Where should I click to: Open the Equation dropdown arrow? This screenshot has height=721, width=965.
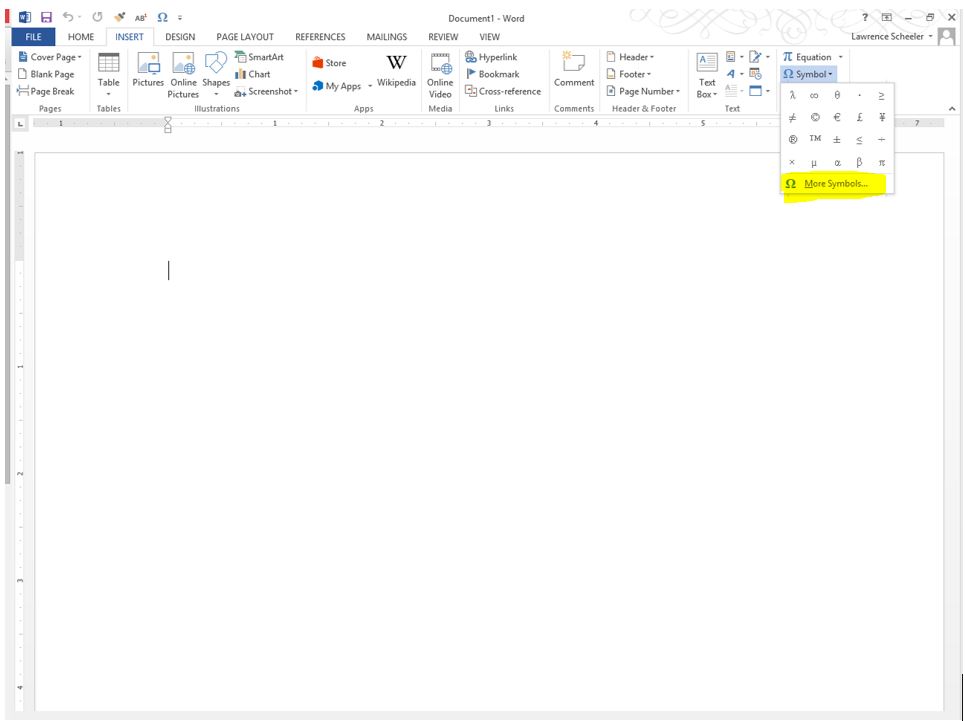839,57
